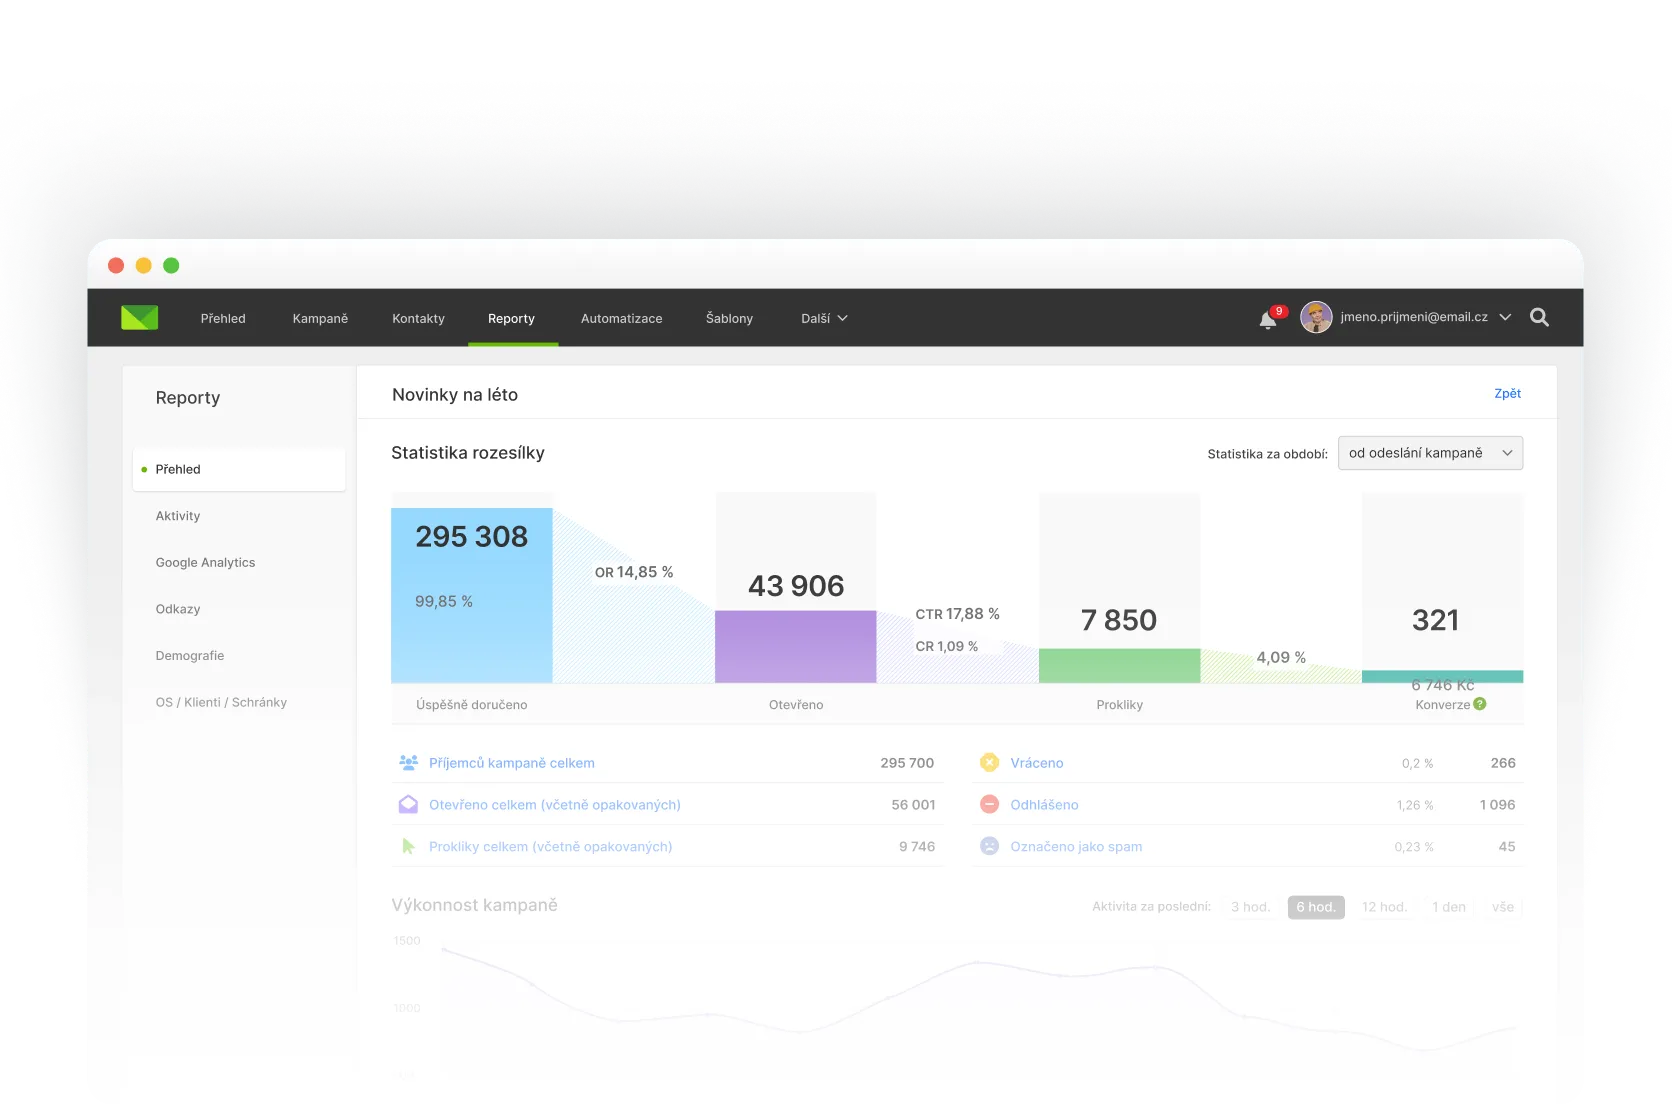
Task: Click the search magnifier icon
Action: pos(1540,318)
